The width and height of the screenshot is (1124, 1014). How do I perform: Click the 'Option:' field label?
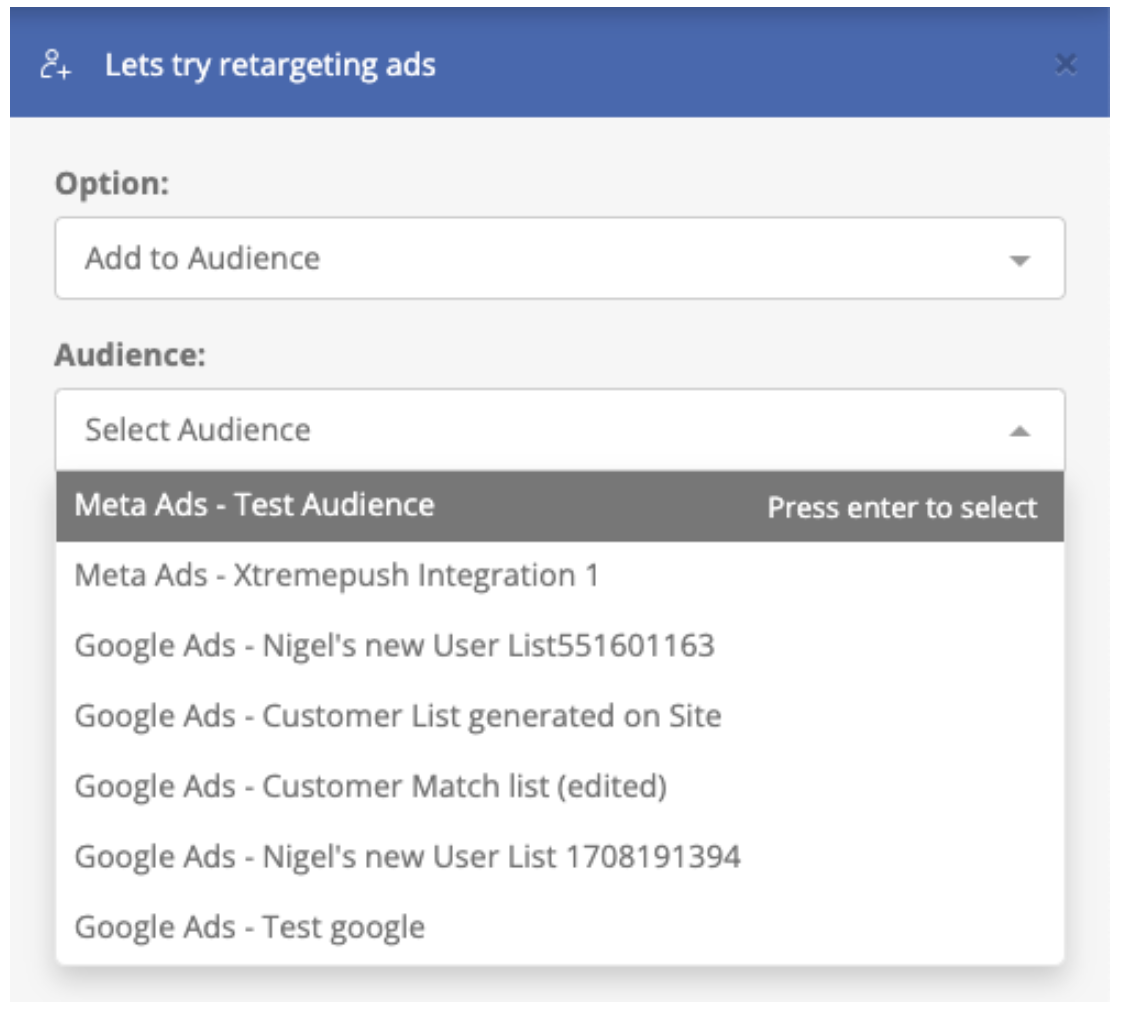pos(113,184)
